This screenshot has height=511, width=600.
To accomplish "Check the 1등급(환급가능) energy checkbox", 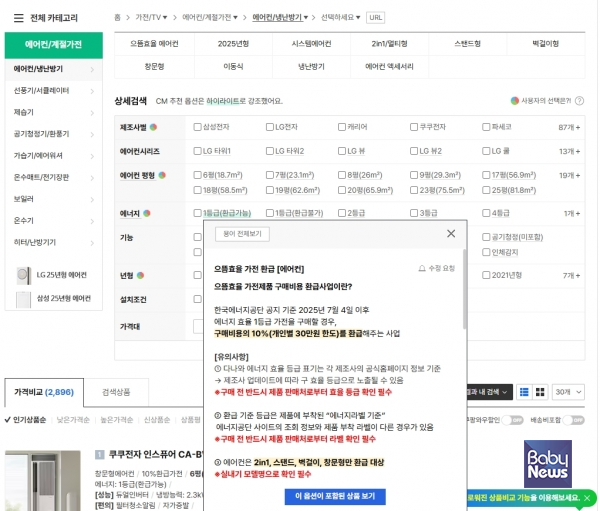I will (x=197, y=213).
